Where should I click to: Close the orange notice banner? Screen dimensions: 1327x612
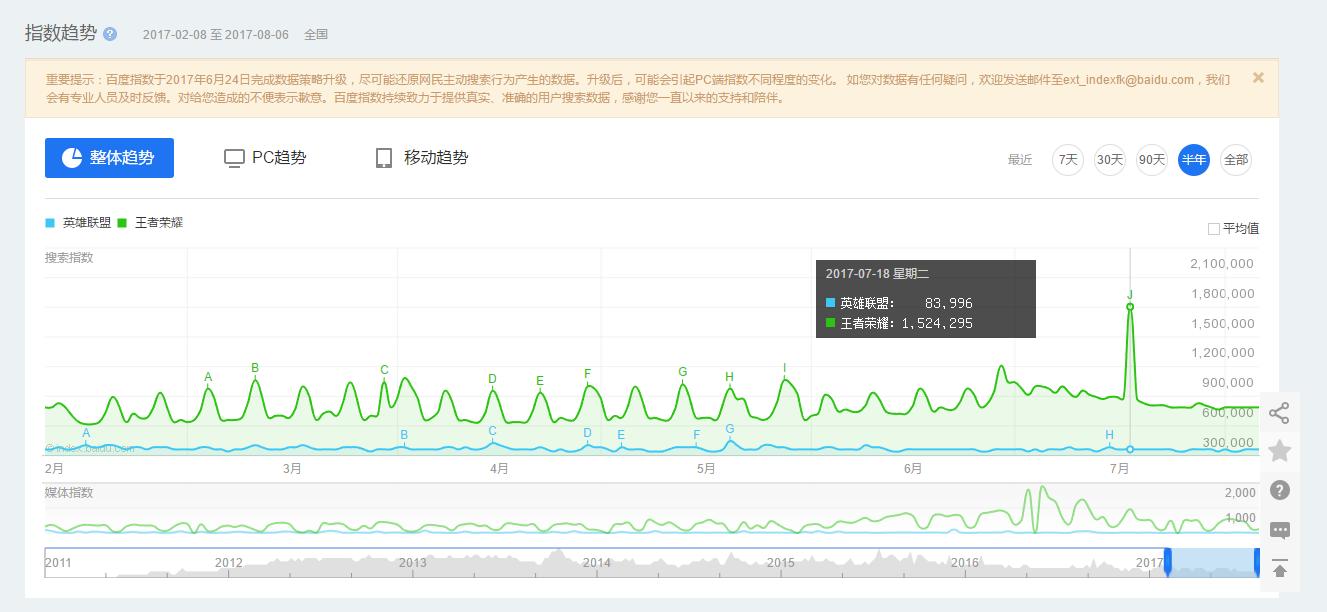point(1258,78)
